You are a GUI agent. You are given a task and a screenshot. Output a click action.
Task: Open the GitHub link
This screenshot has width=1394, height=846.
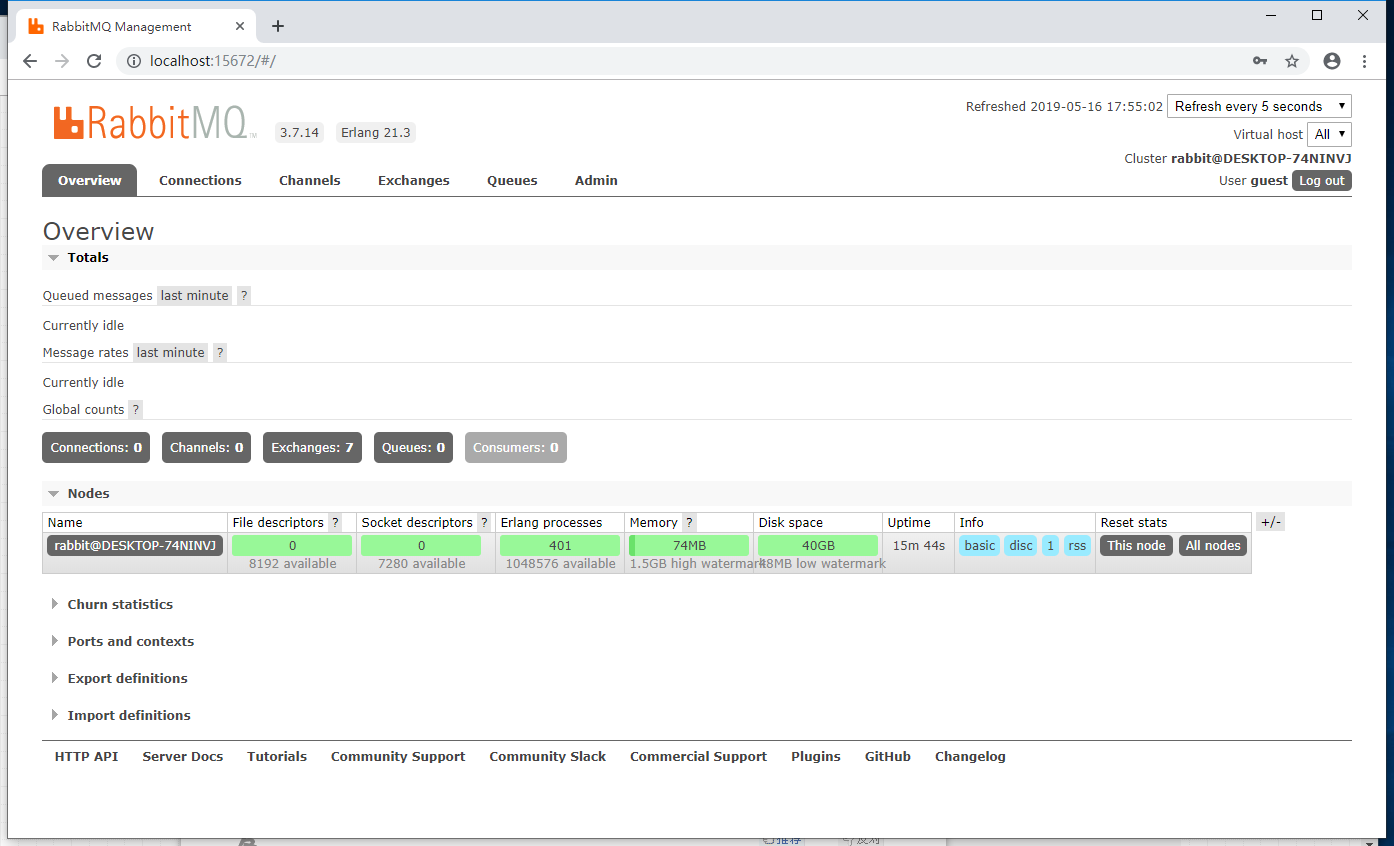[888, 756]
